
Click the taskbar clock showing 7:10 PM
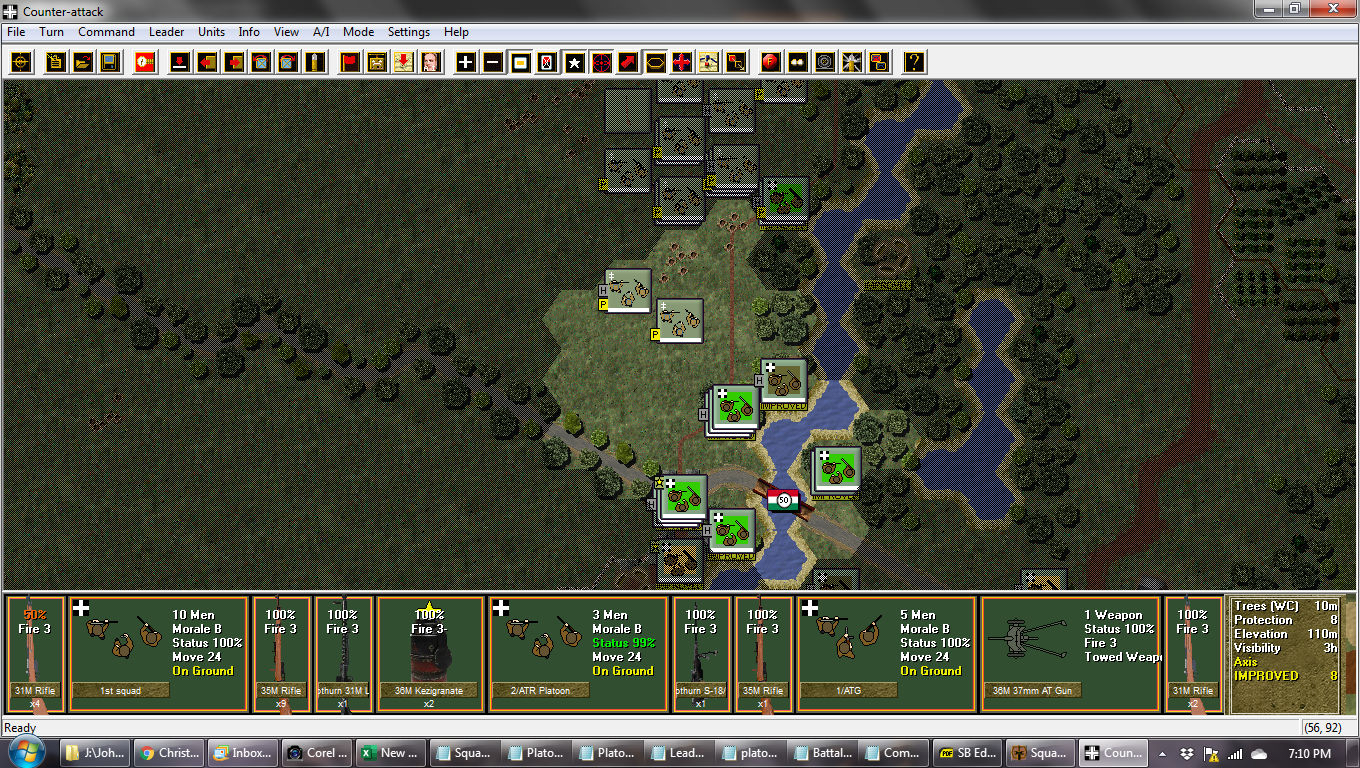(1309, 753)
